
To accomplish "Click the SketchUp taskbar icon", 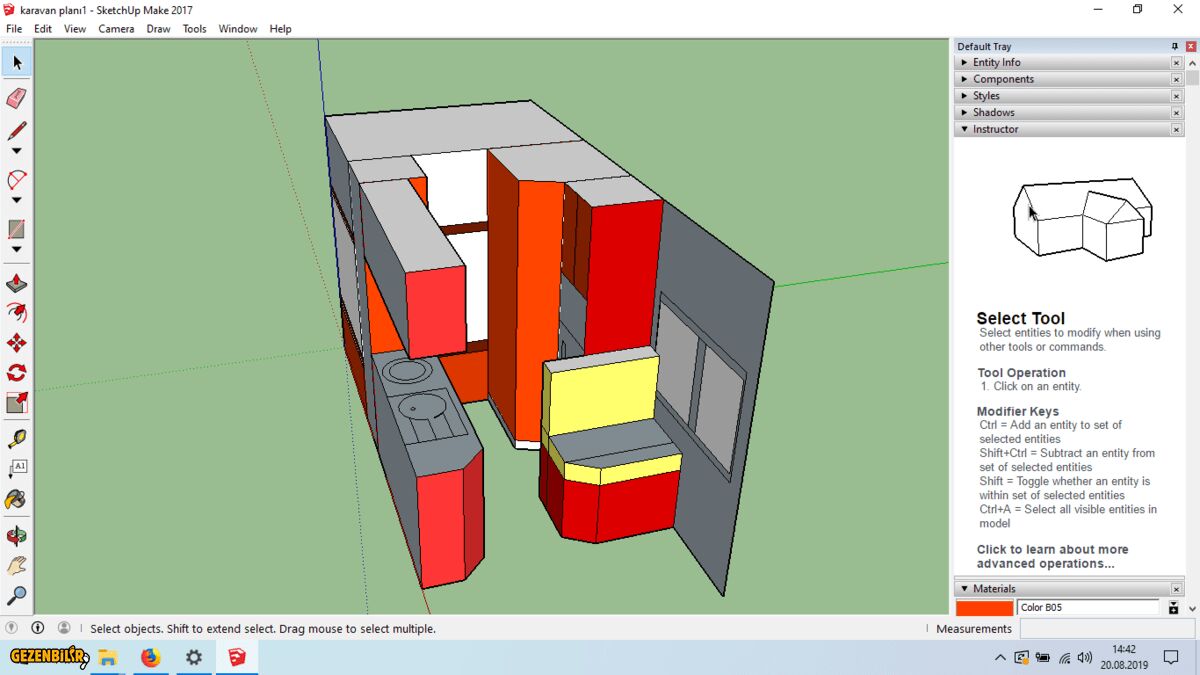I will pyautogui.click(x=237, y=657).
